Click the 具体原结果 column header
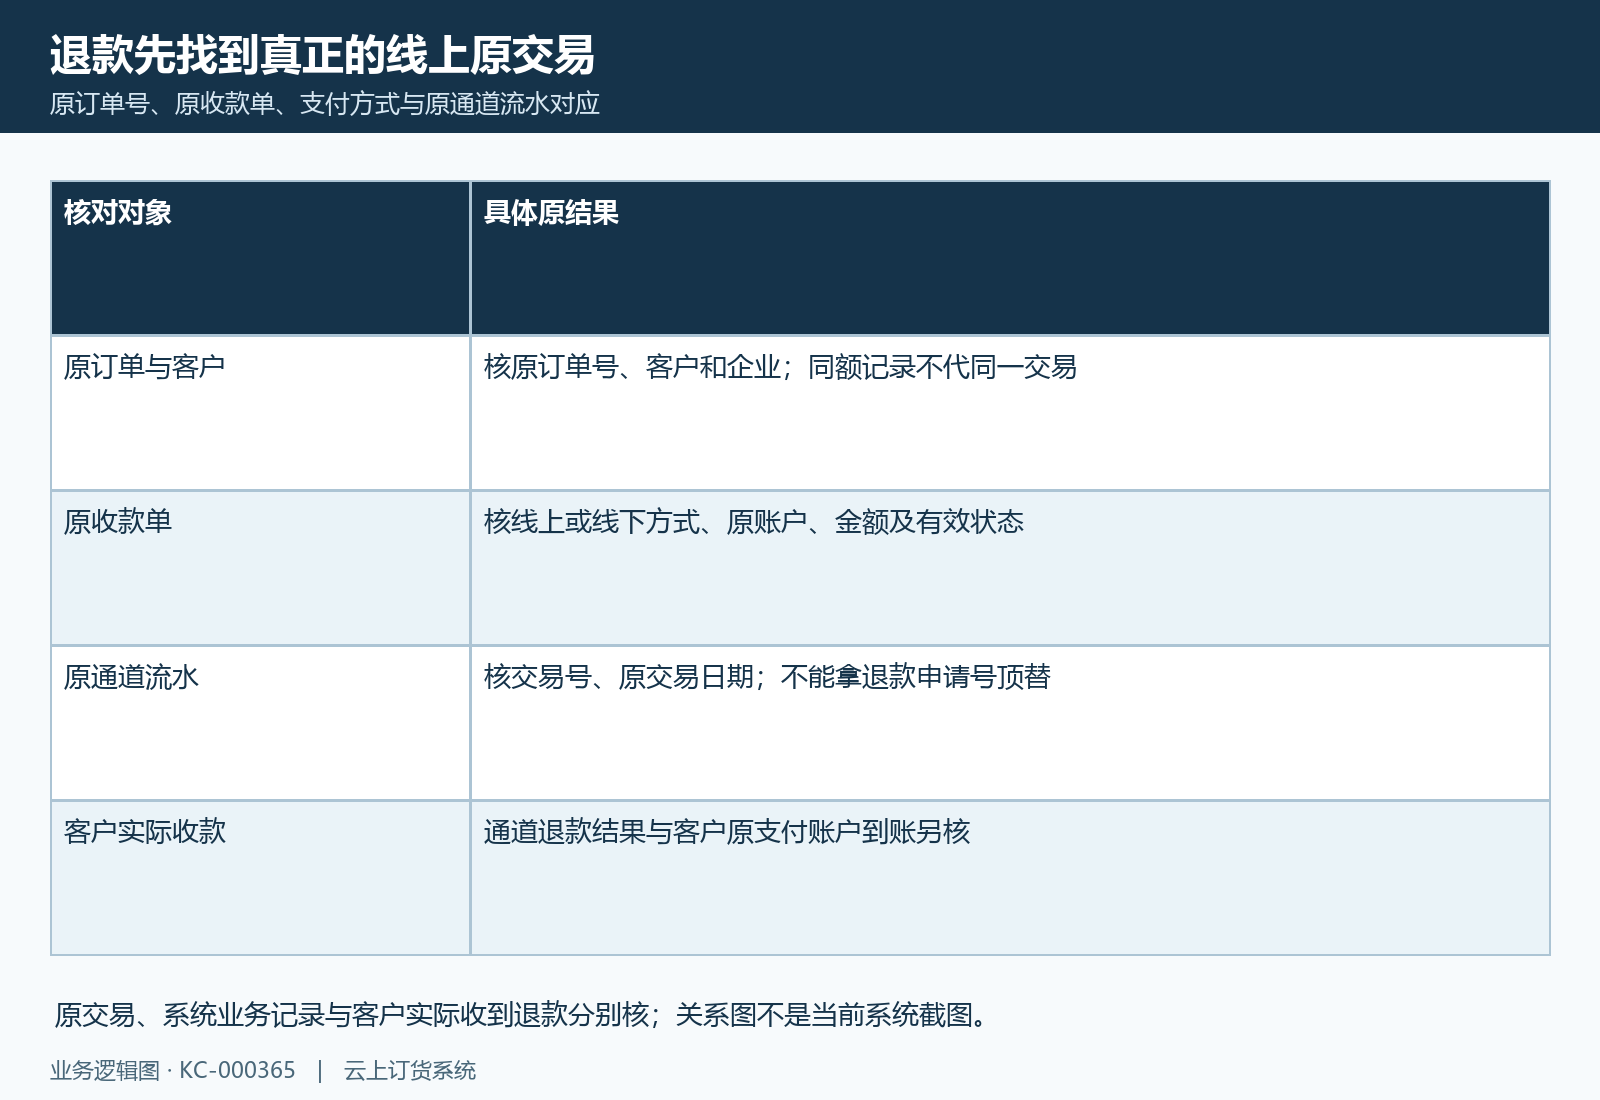The image size is (1600, 1100). coord(1010,258)
